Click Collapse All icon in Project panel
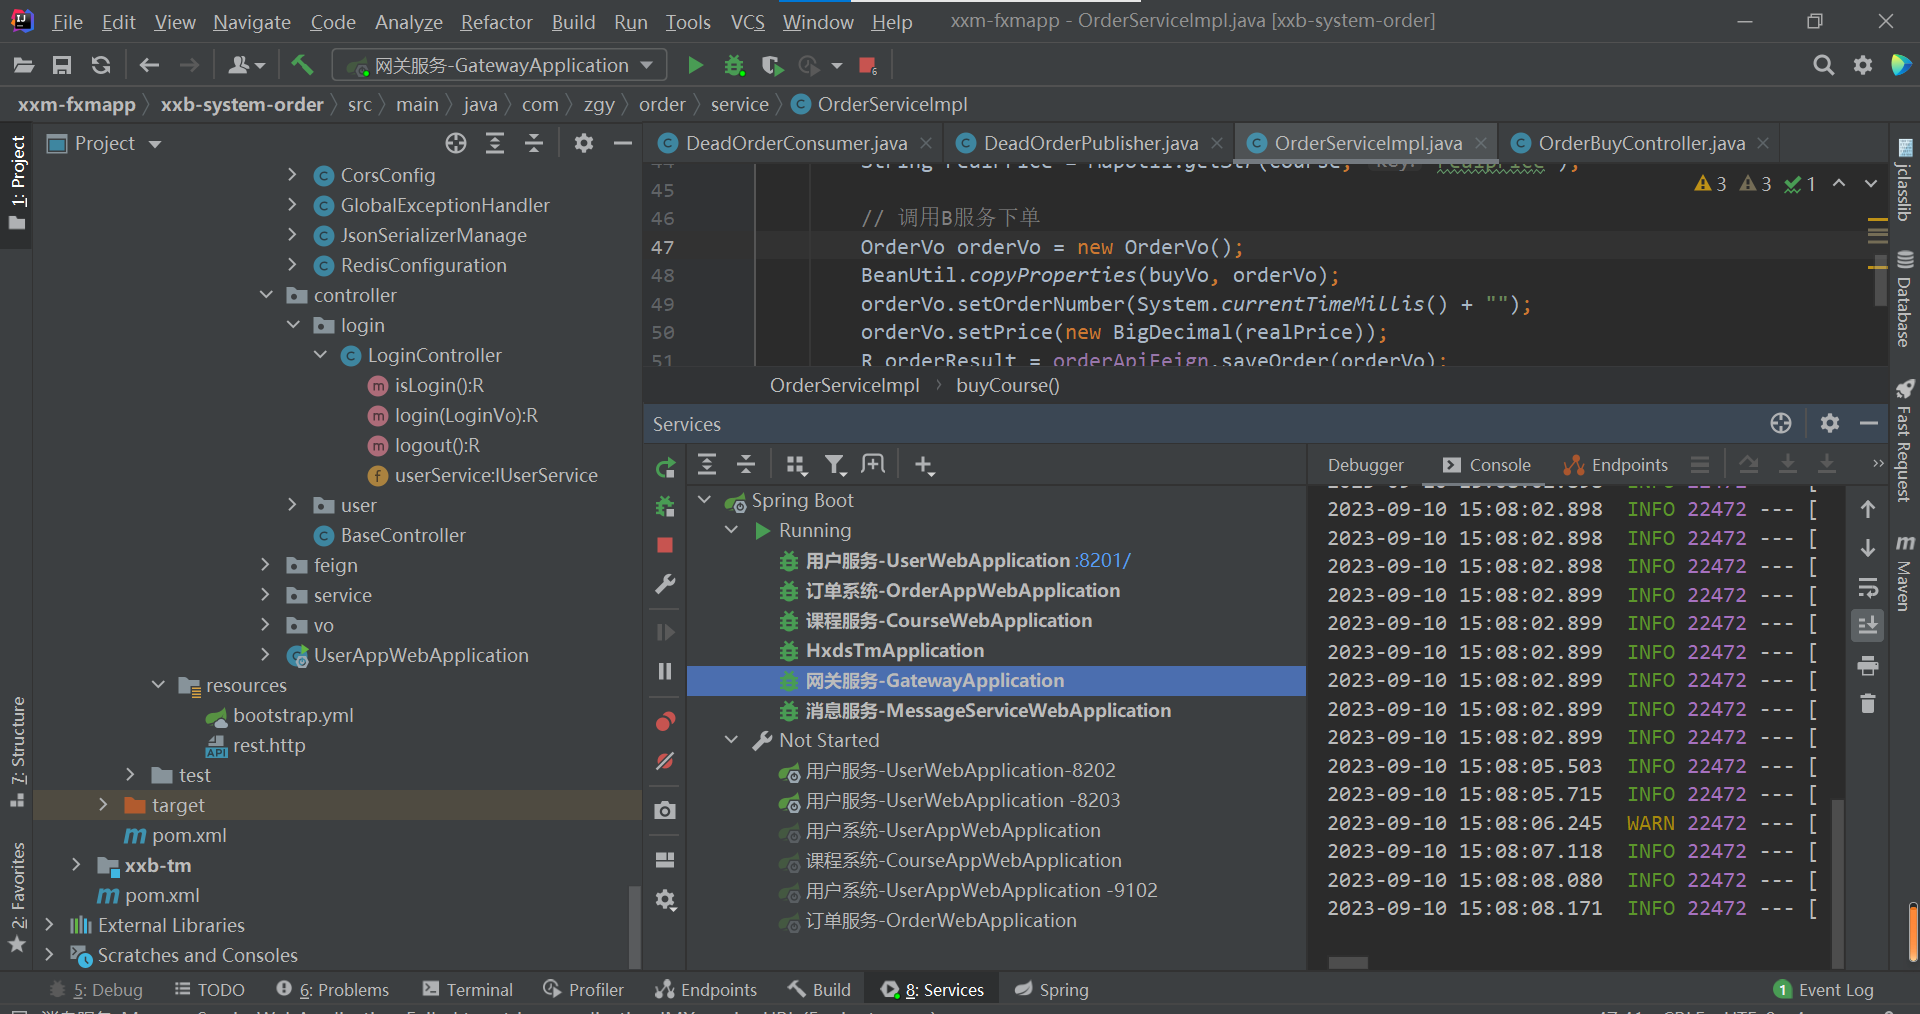 [x=534, y=144]
